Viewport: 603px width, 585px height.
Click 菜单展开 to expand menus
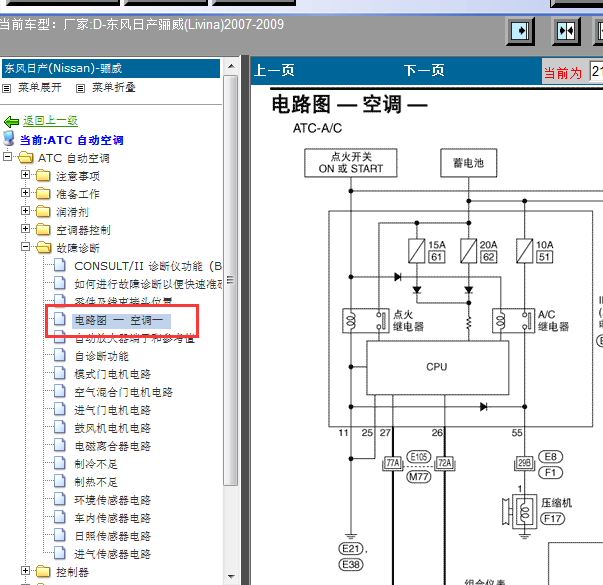click(40, 88)
